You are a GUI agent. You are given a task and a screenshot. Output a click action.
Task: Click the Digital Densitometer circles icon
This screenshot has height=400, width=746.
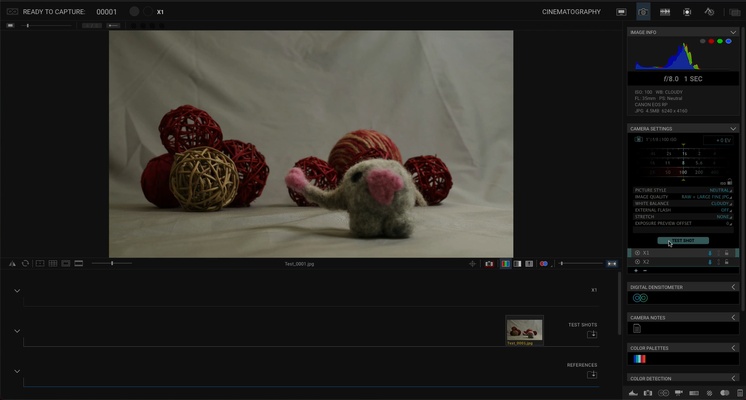click(639, 298)
